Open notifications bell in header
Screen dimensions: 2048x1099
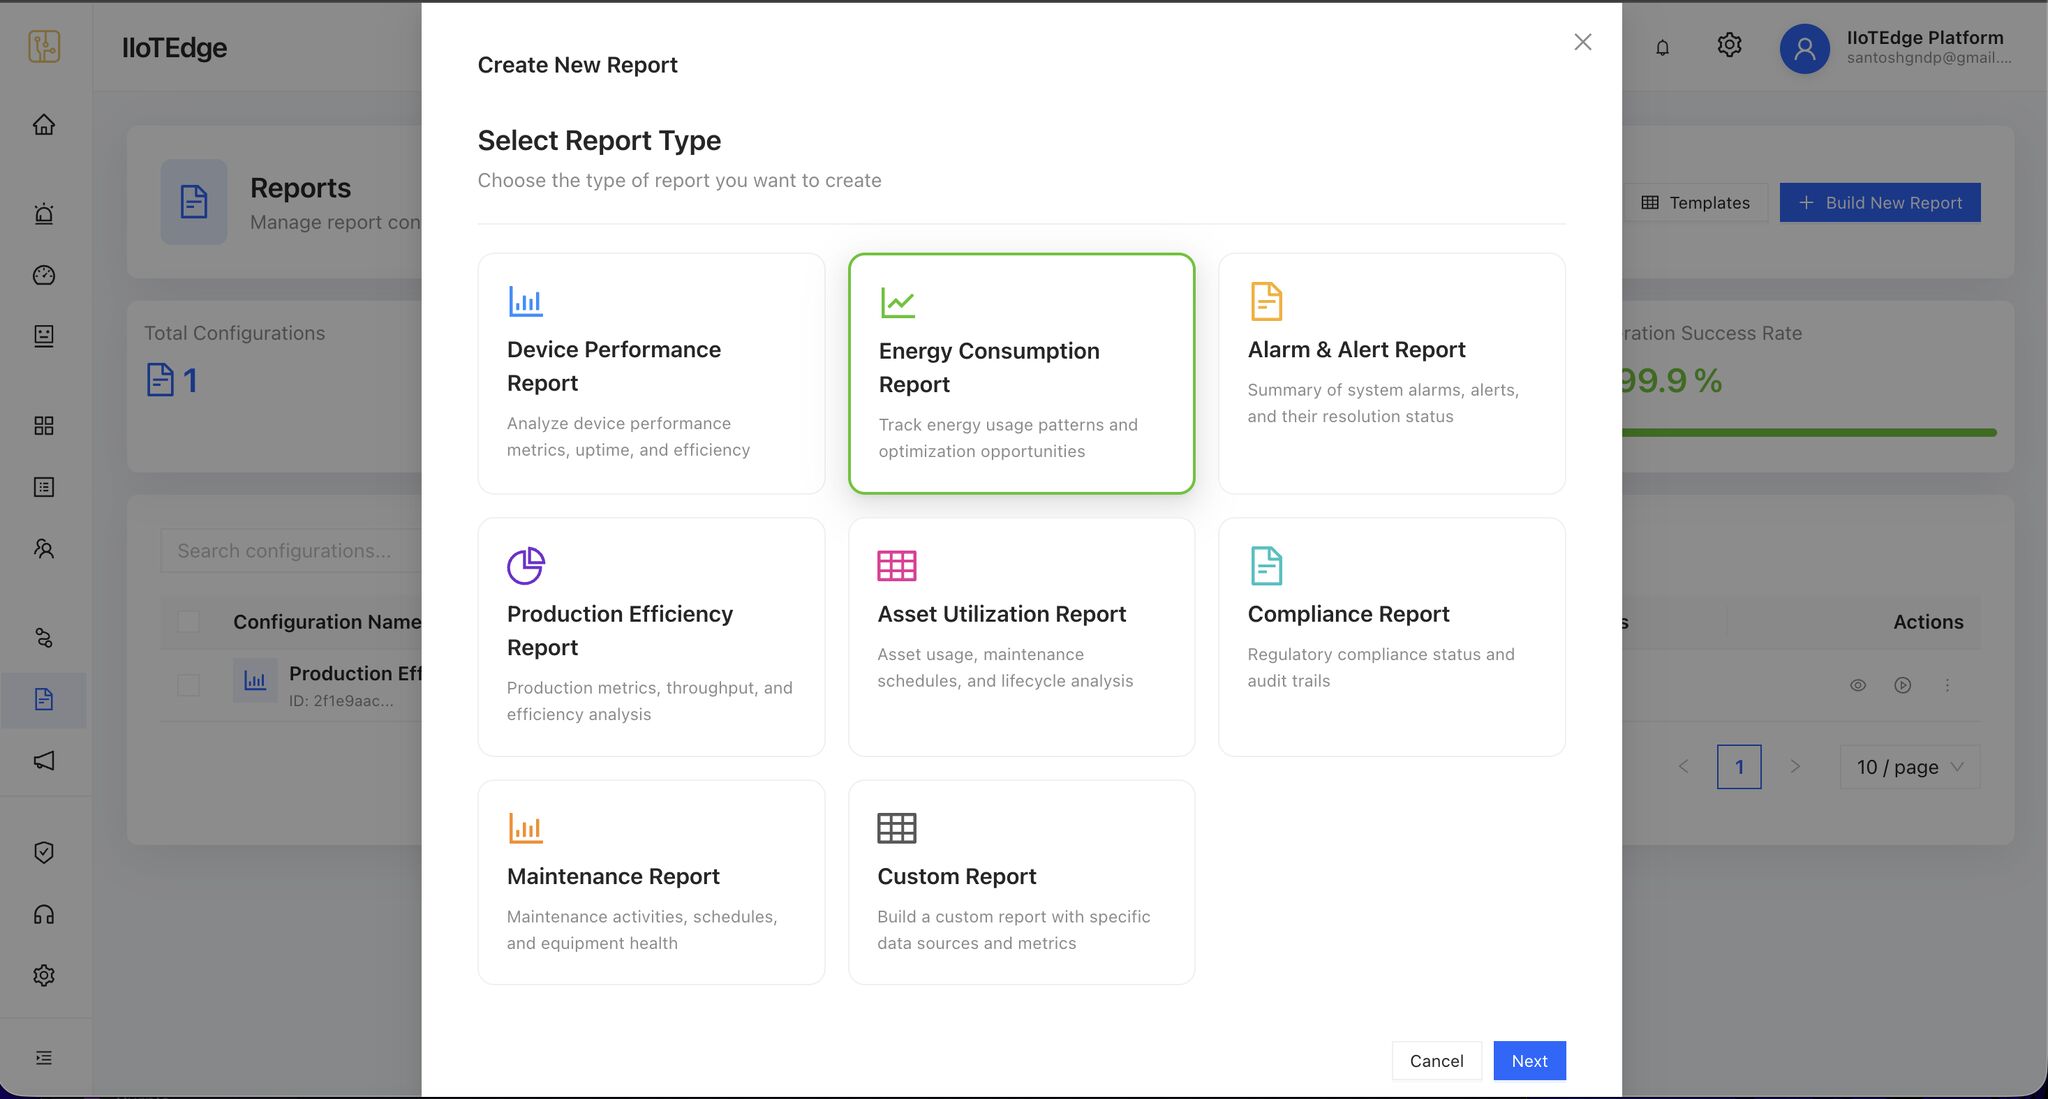[1662, 47]
